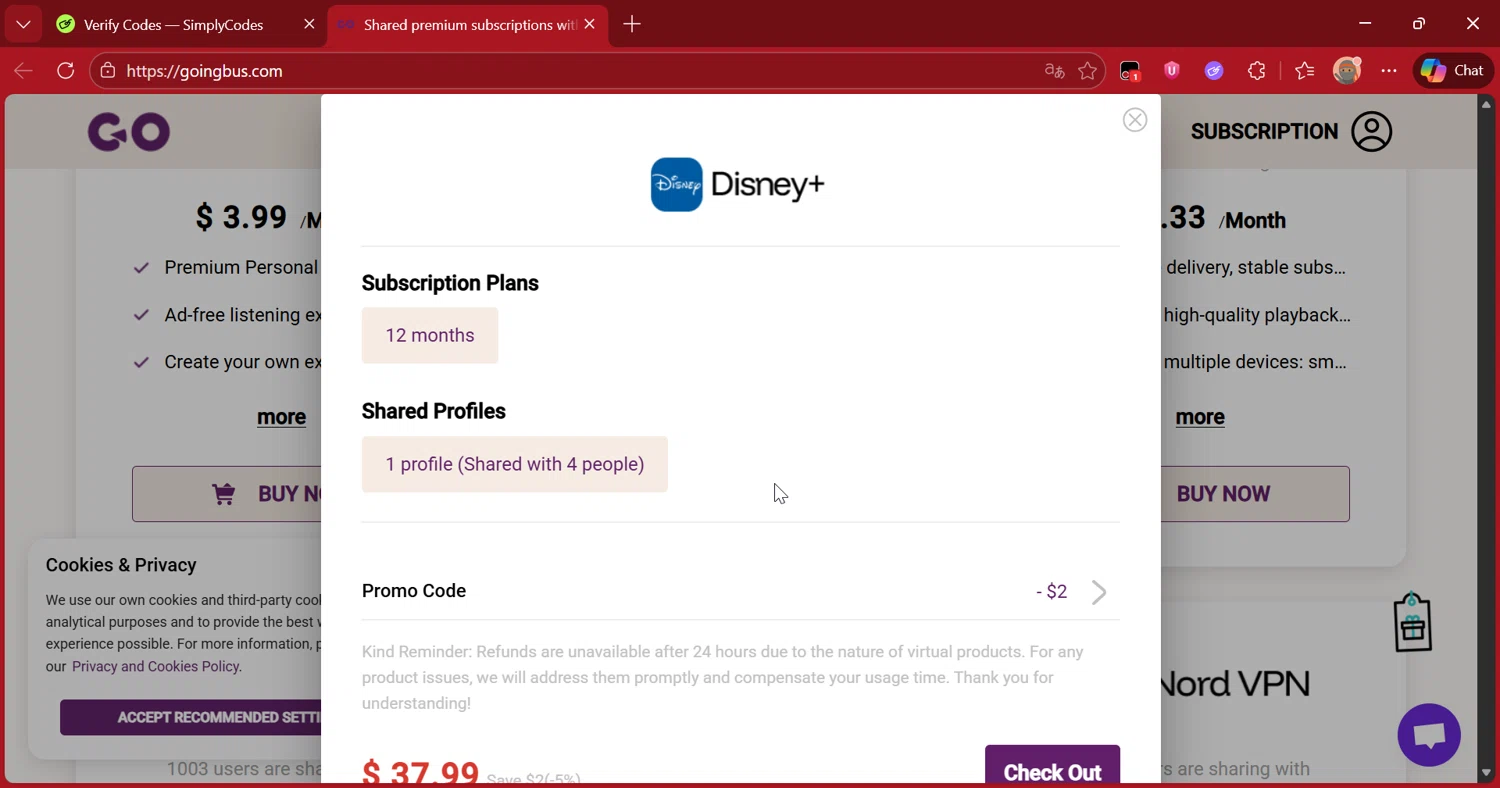Click the Disney+ logo icon
1500x788 pixels.
tap(676, 184)
